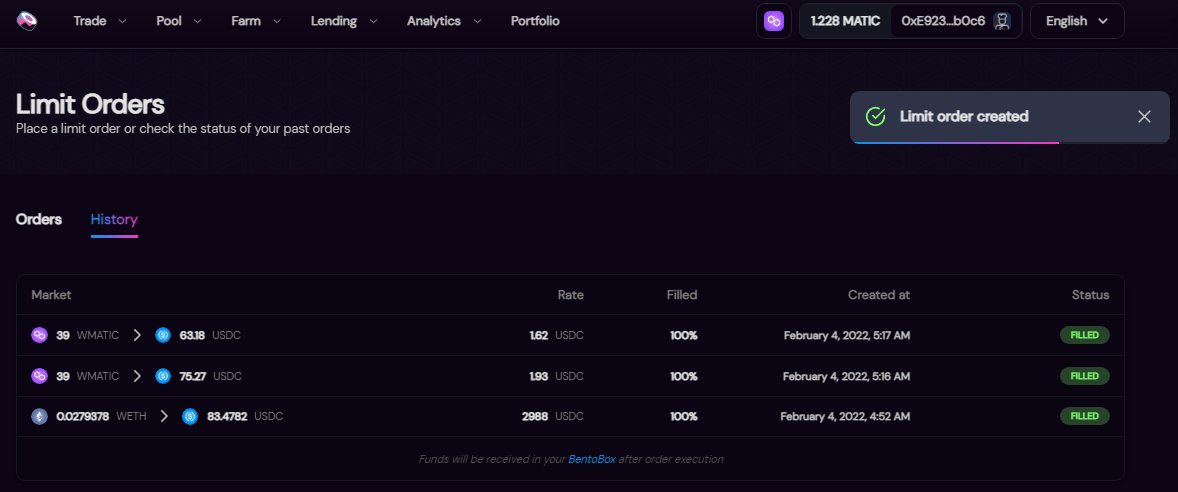Click 100% filled value in 5:17 AM row
Screen dimensions: 1178x492
coord(684,336)
